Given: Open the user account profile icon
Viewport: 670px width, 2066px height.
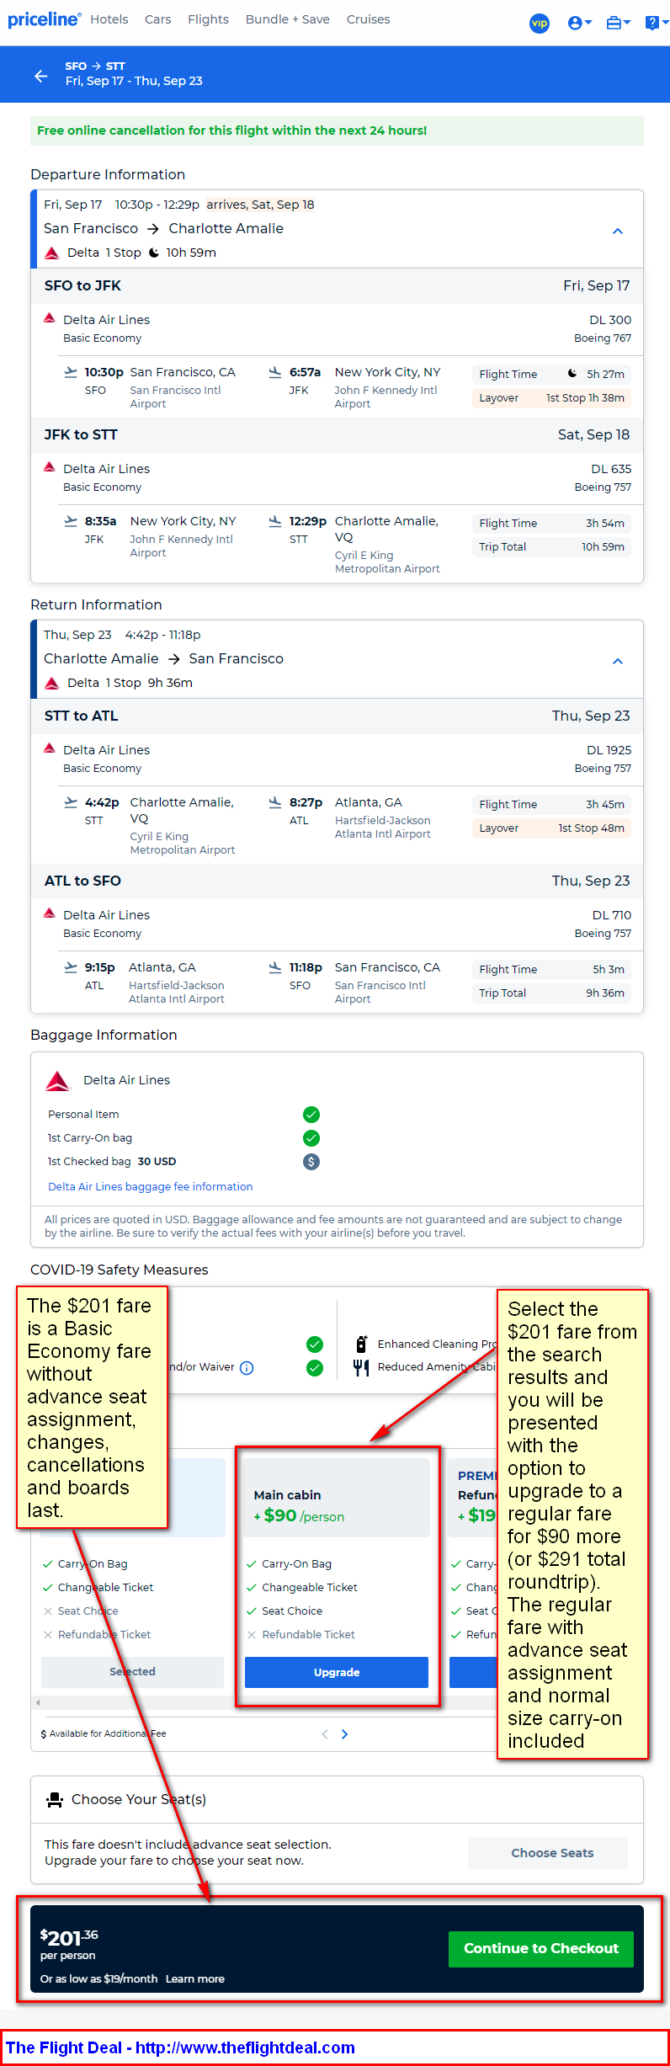Looking at the screenshot, I should (580, 22).
